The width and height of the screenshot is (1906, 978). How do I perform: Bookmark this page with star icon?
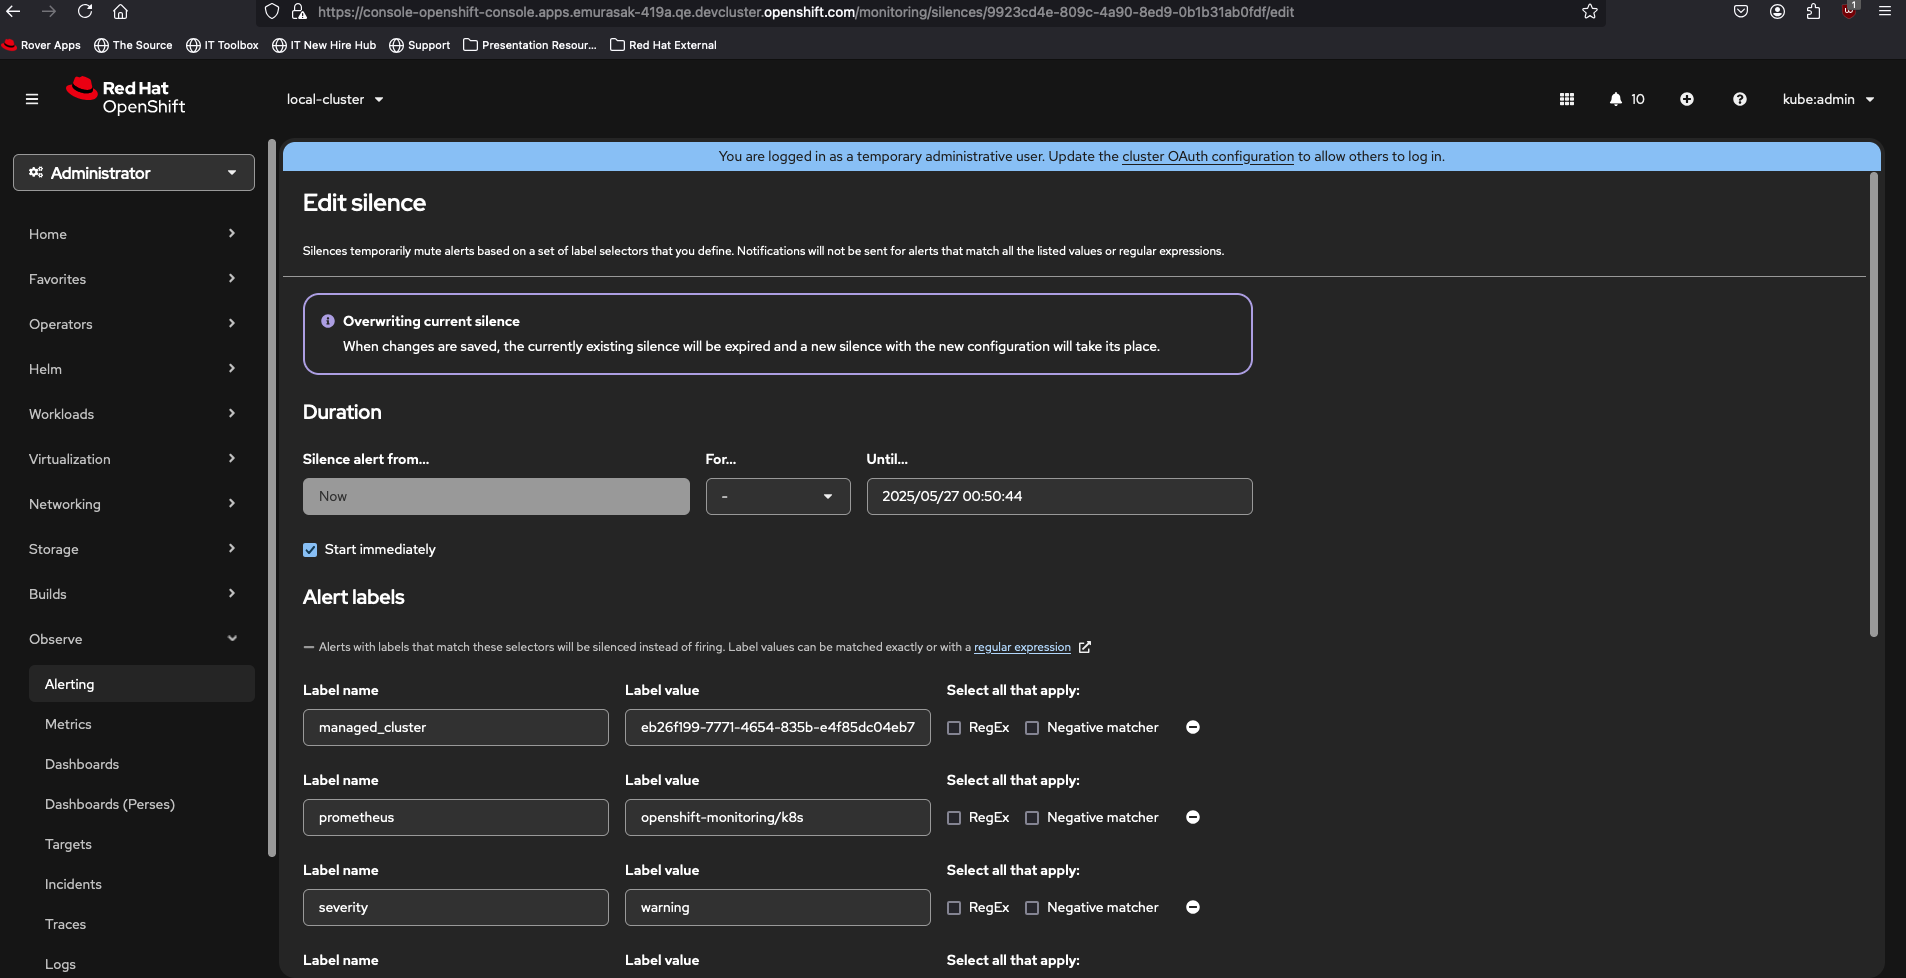[1589, 12]
